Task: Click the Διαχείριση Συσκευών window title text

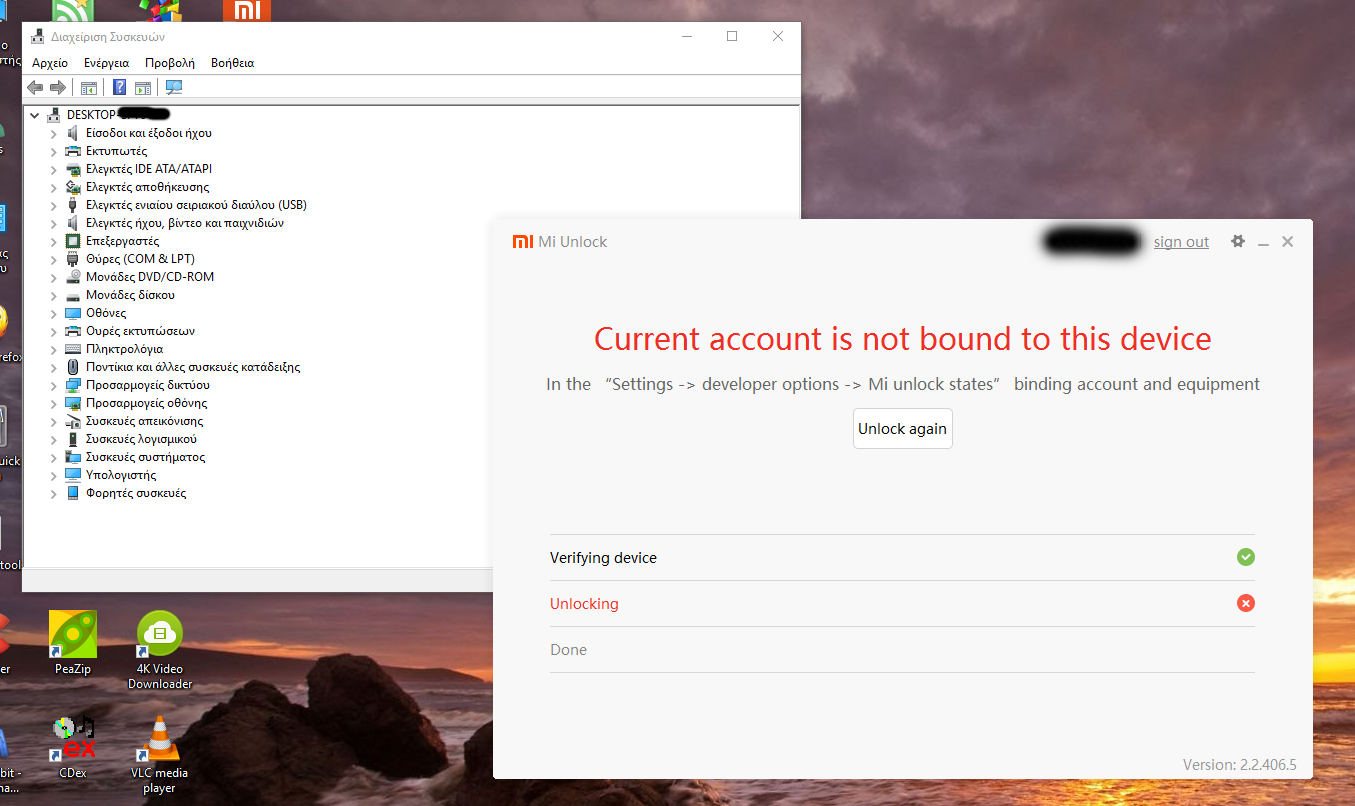Action: (x=108, y=37)
